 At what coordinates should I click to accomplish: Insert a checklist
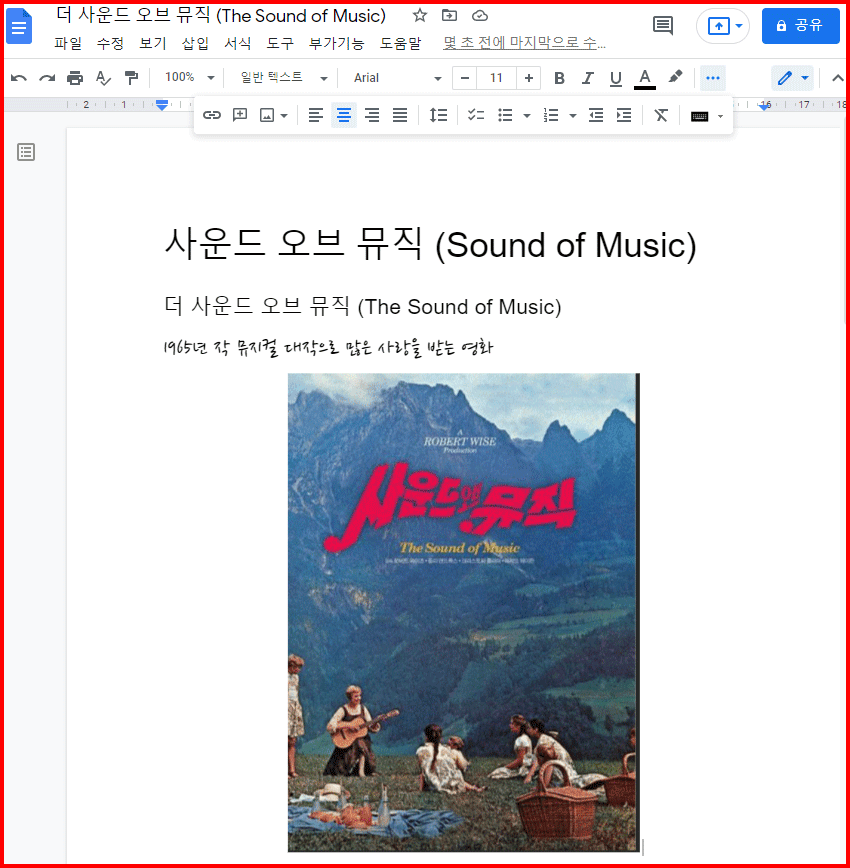pyautogui.click(x=476, y=115)
